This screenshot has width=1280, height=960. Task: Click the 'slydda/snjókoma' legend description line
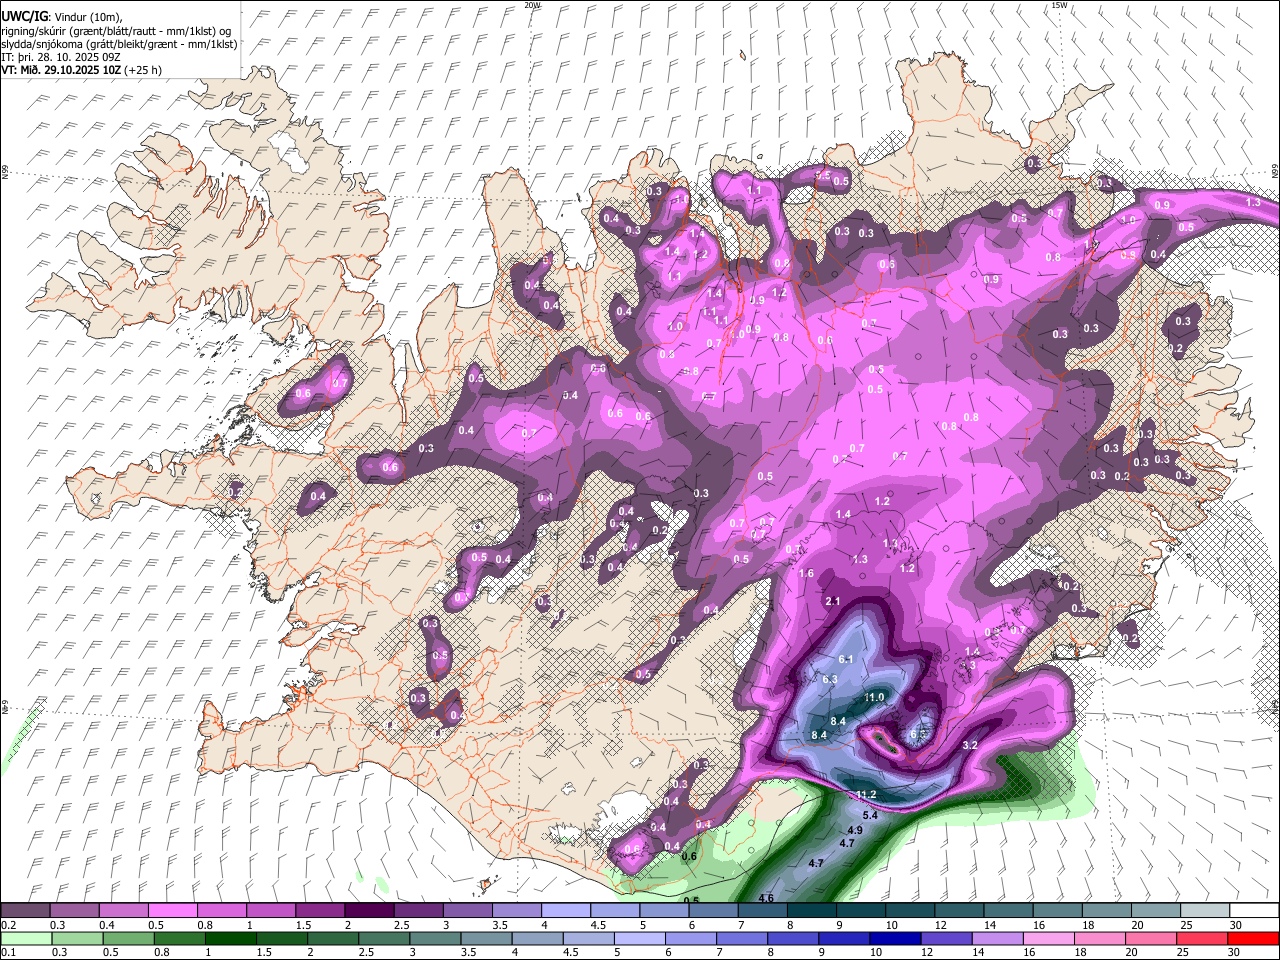(x=119, y=44)
